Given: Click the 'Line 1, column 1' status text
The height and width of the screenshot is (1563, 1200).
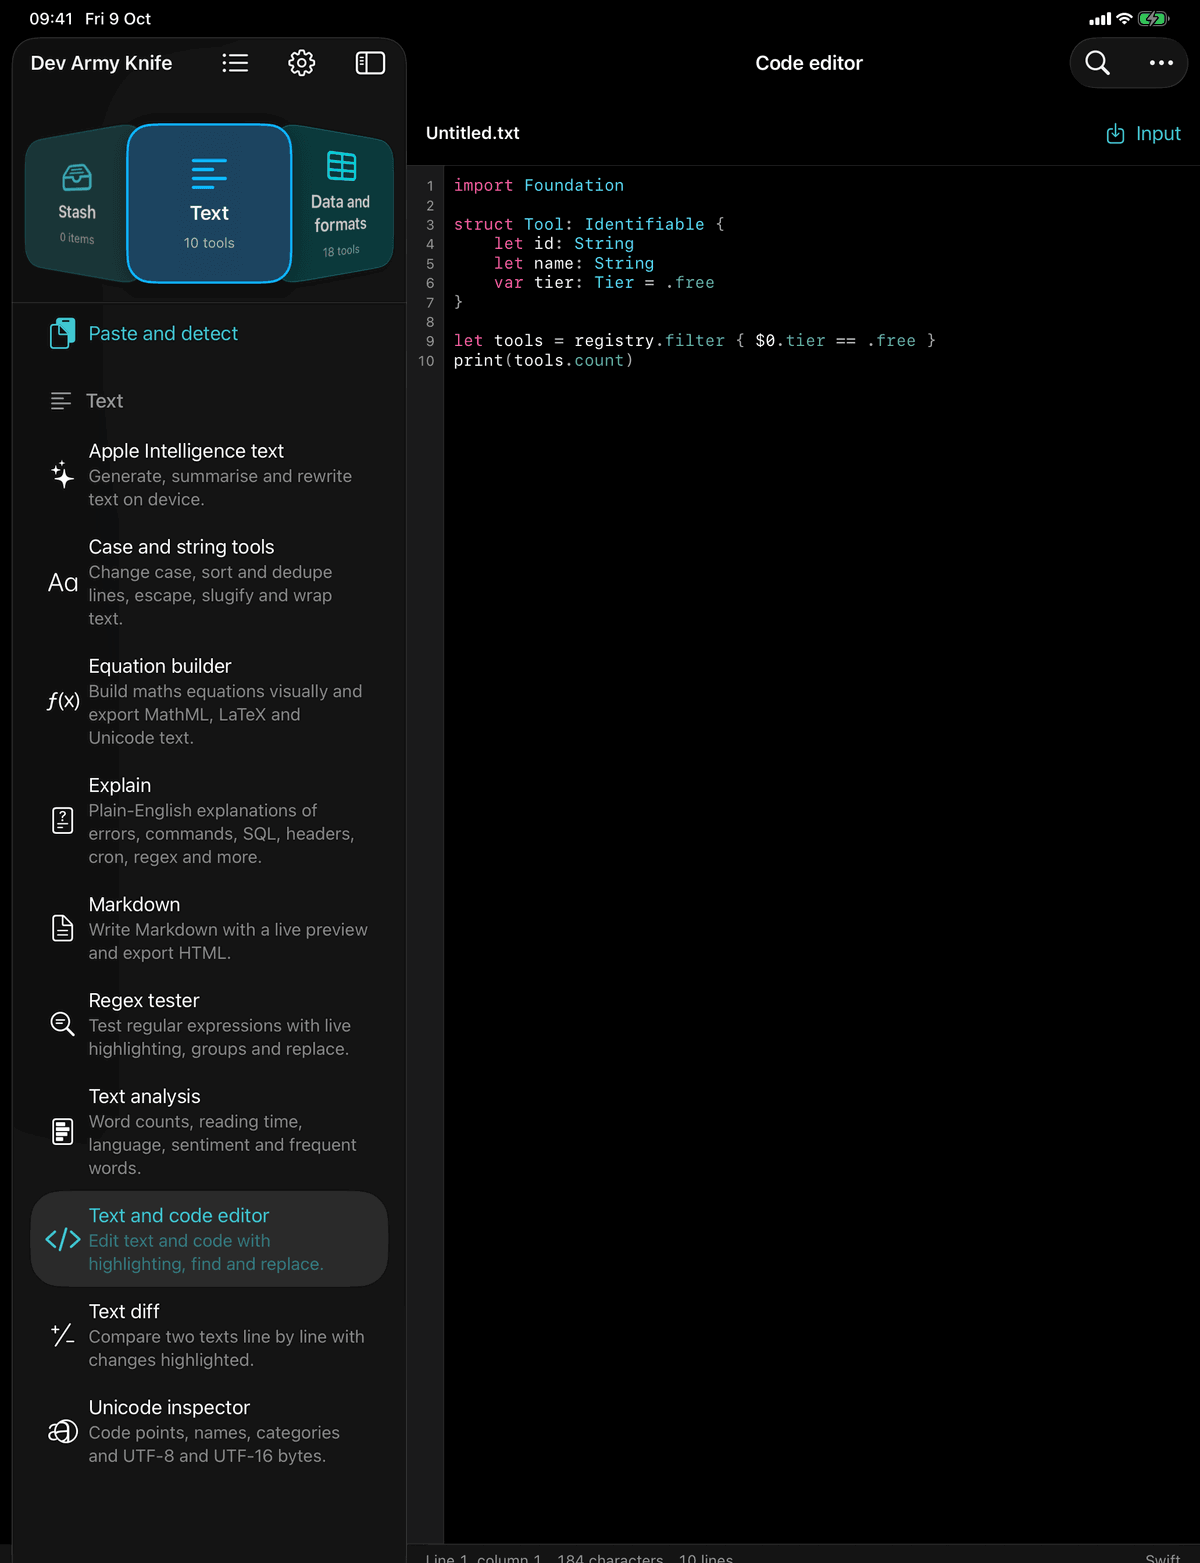Looking at the screenshot, I should 483,1558.
